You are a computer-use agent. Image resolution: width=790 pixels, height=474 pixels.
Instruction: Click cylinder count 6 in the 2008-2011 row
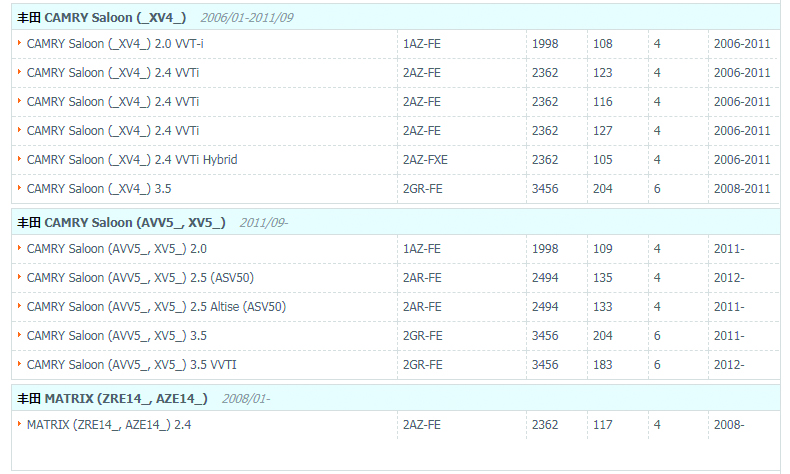(657, 189)
